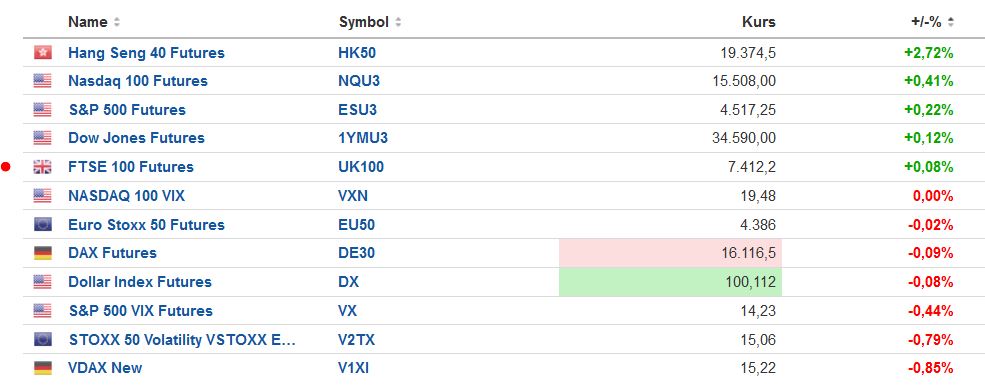Open S&P 500 Futures link
985x392 pixels.
tap(128, 110)
